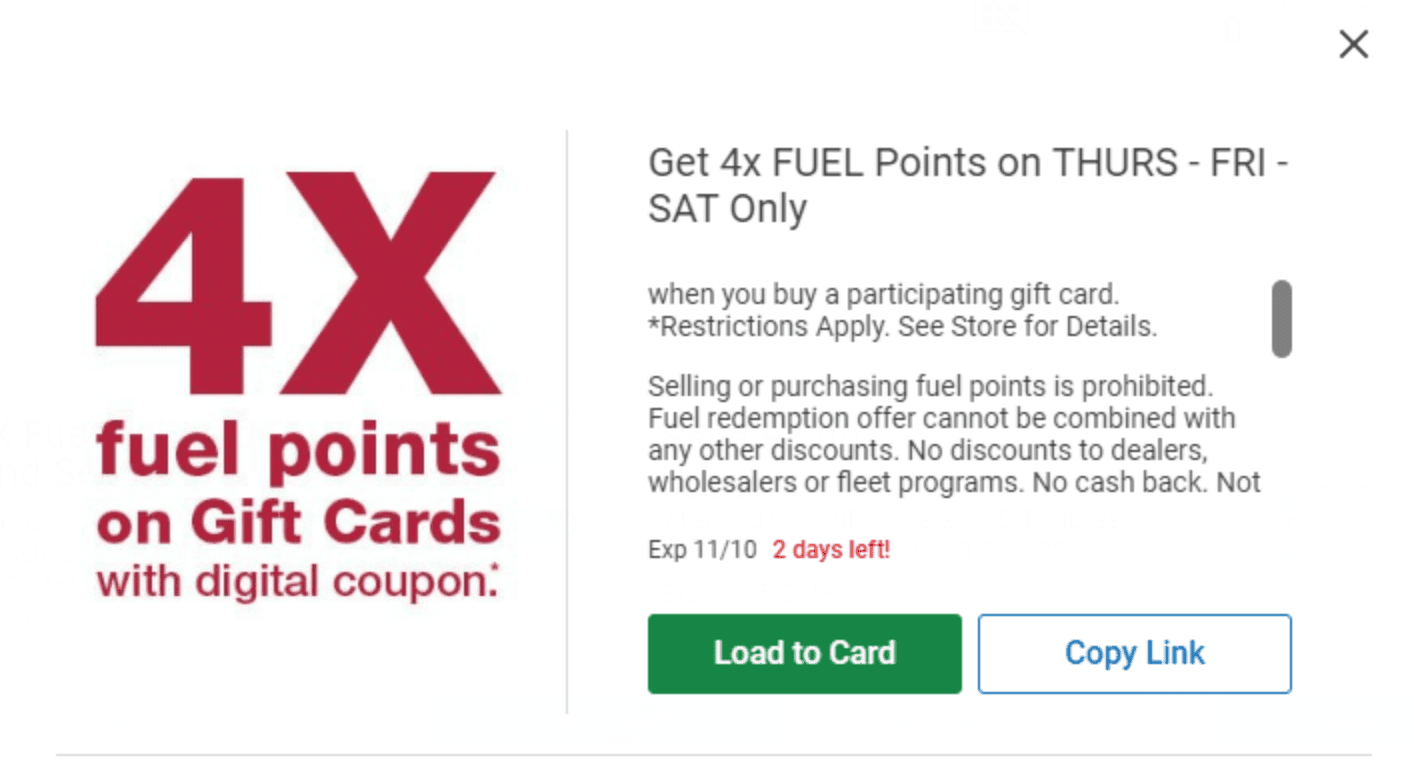Click 'Fuel redemption offer cannot be combined' line

(x=941, y=418)
